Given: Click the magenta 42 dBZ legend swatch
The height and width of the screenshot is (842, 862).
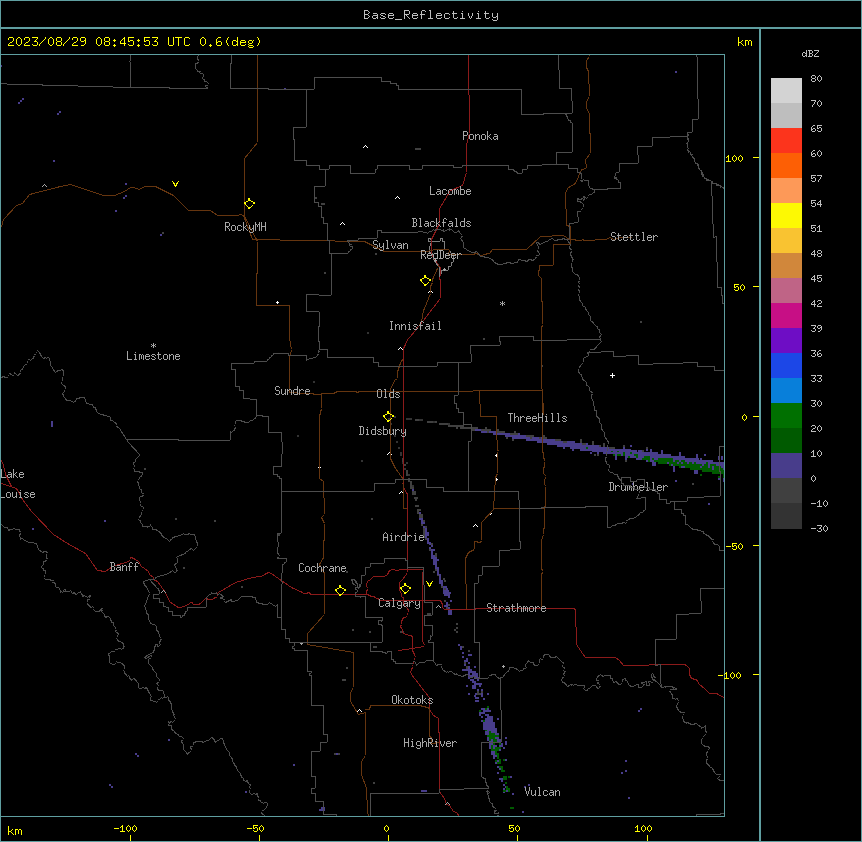Looking at the screenshot, I should (786, 315).
